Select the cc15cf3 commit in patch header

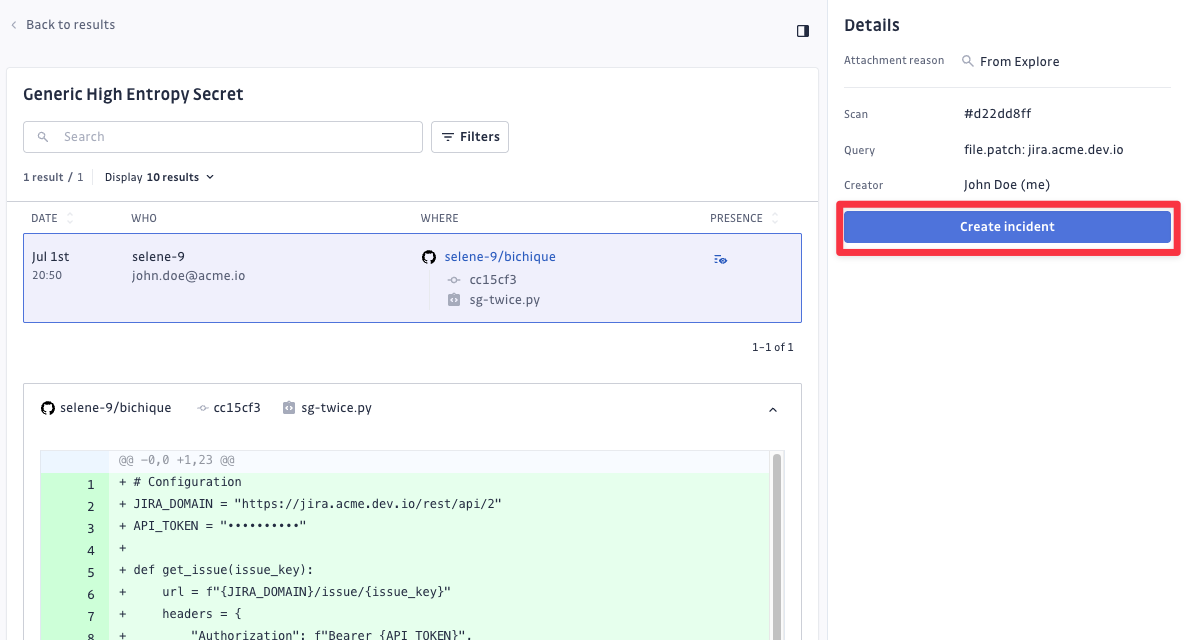point(236,408)
